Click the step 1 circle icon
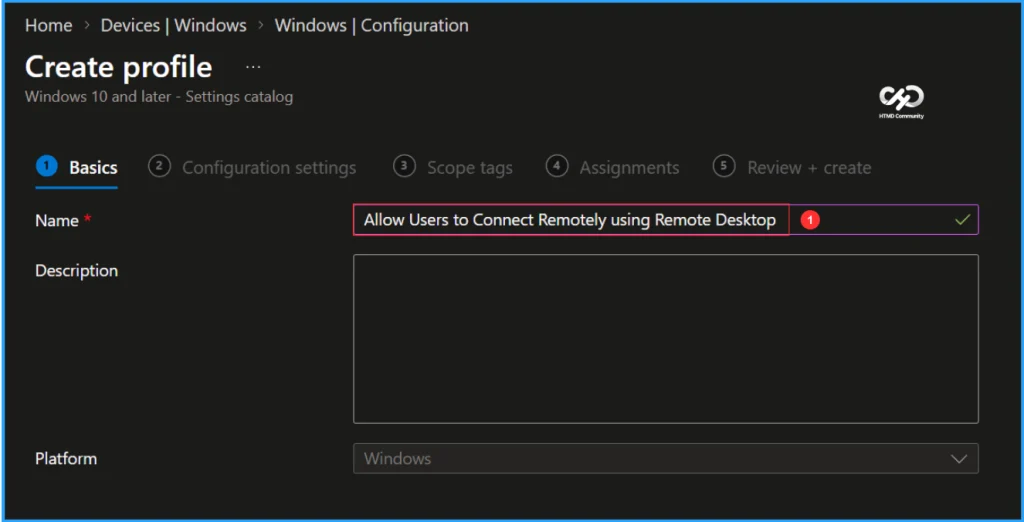This screenshot has width=1024, height=522. coord(47,166)
